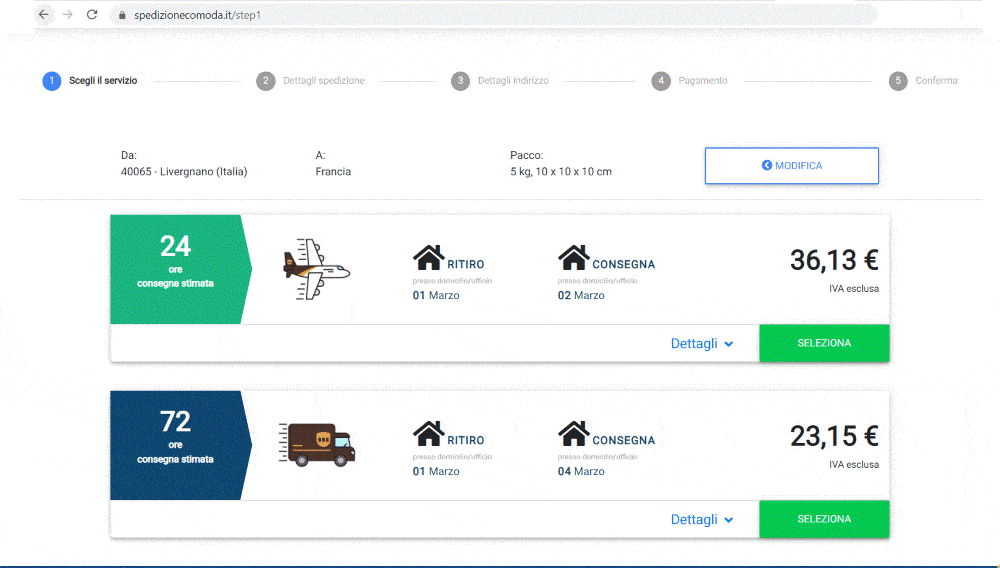Expand Dettagli for the 23,15 € option
Viewport: 1000px width, 568px height.
click(702, 519)
